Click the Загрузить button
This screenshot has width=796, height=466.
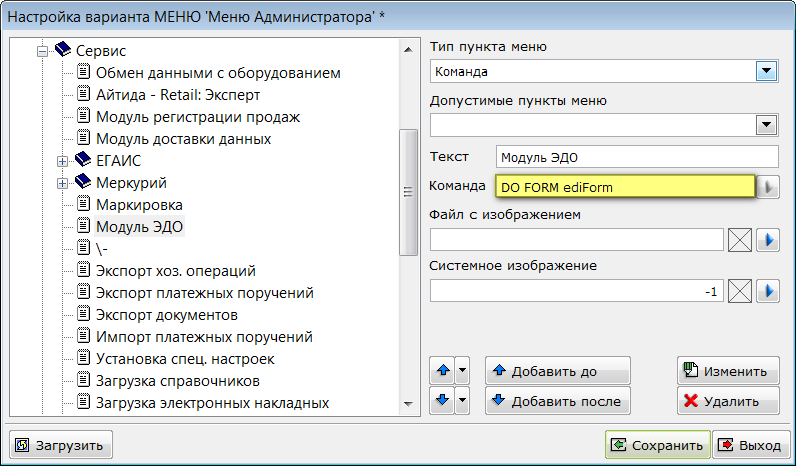[61, 445]
